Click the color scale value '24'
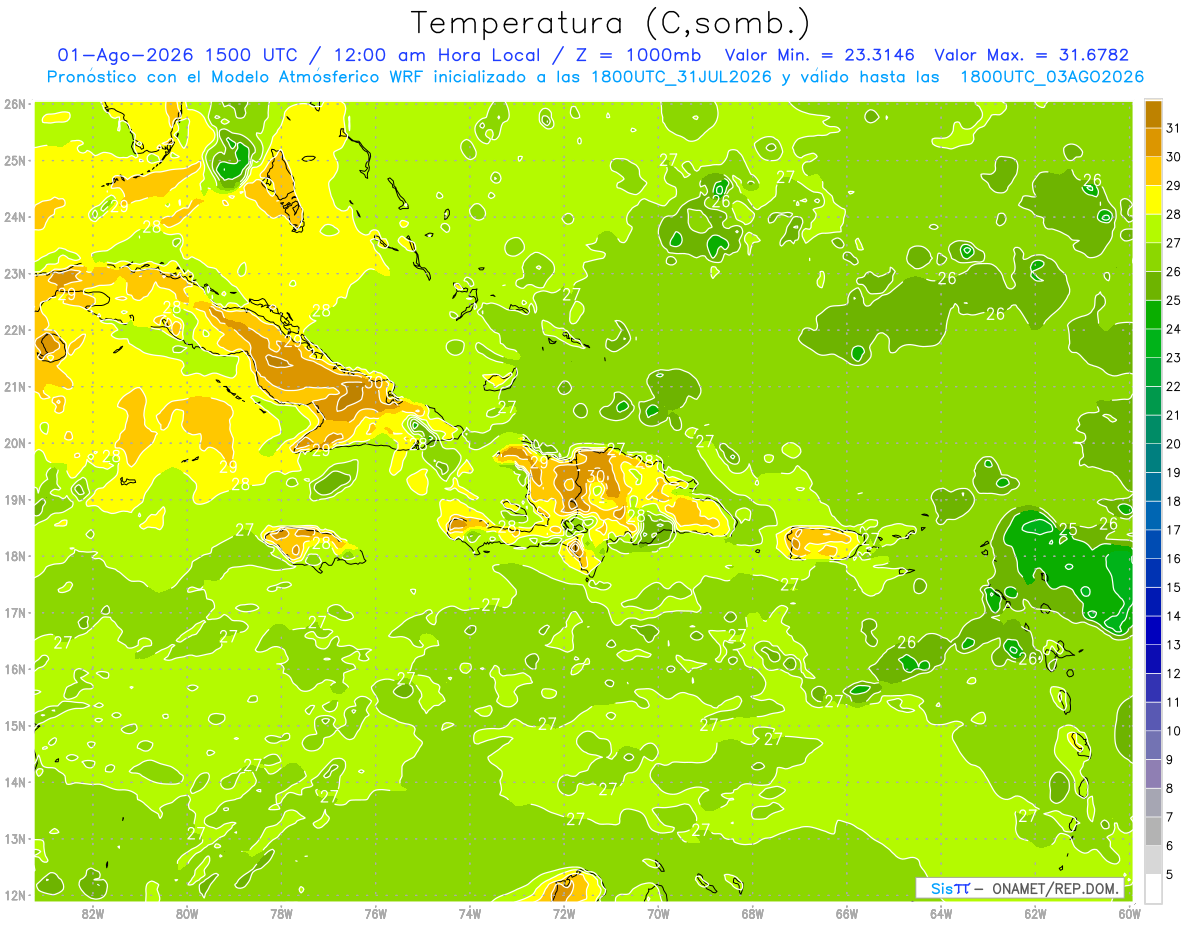 1173,329
